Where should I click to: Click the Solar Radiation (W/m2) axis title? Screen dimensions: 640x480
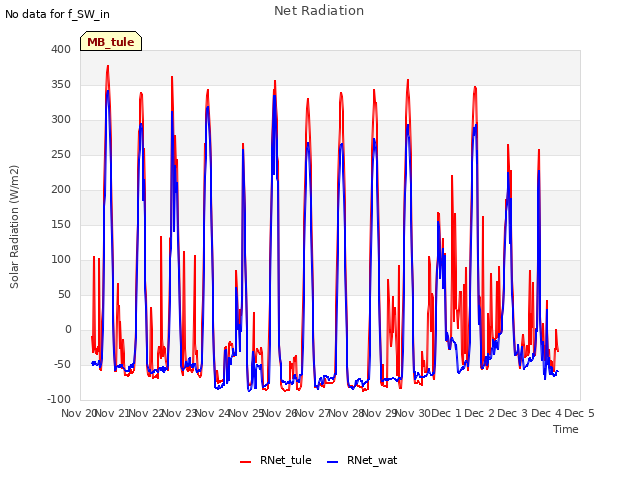click(x=14, y=227)
